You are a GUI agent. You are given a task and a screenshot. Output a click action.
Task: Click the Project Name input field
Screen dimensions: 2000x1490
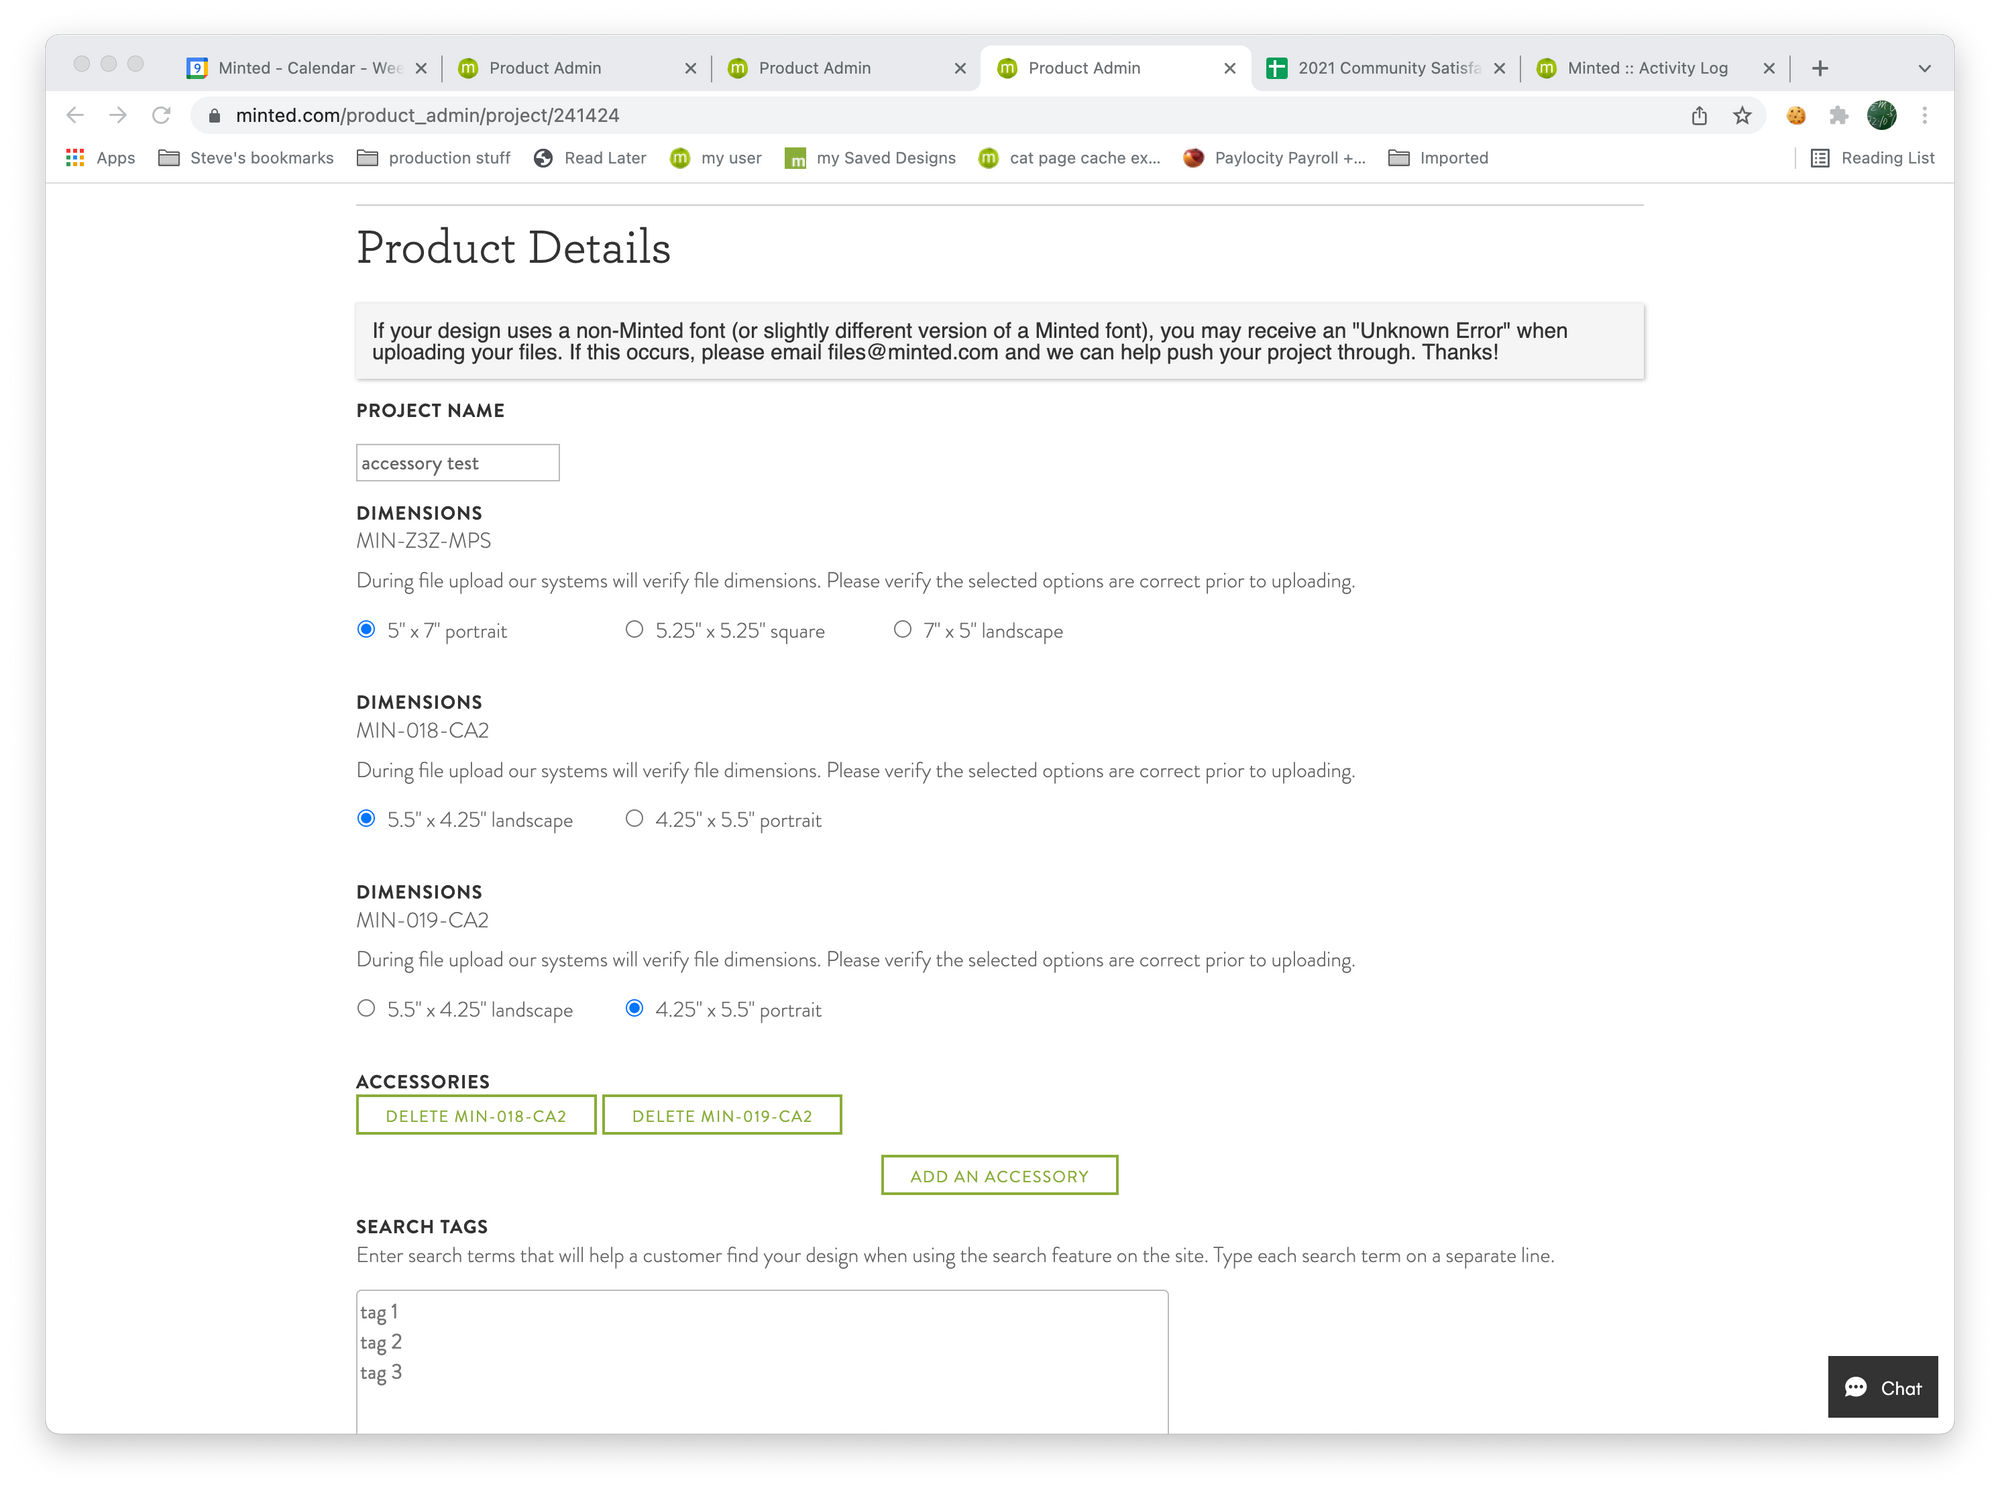(457, 463)
